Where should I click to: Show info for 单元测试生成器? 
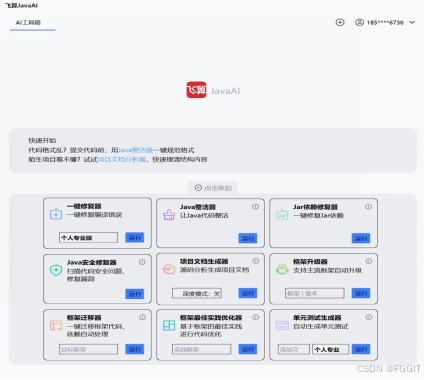[x=369, y=317]
